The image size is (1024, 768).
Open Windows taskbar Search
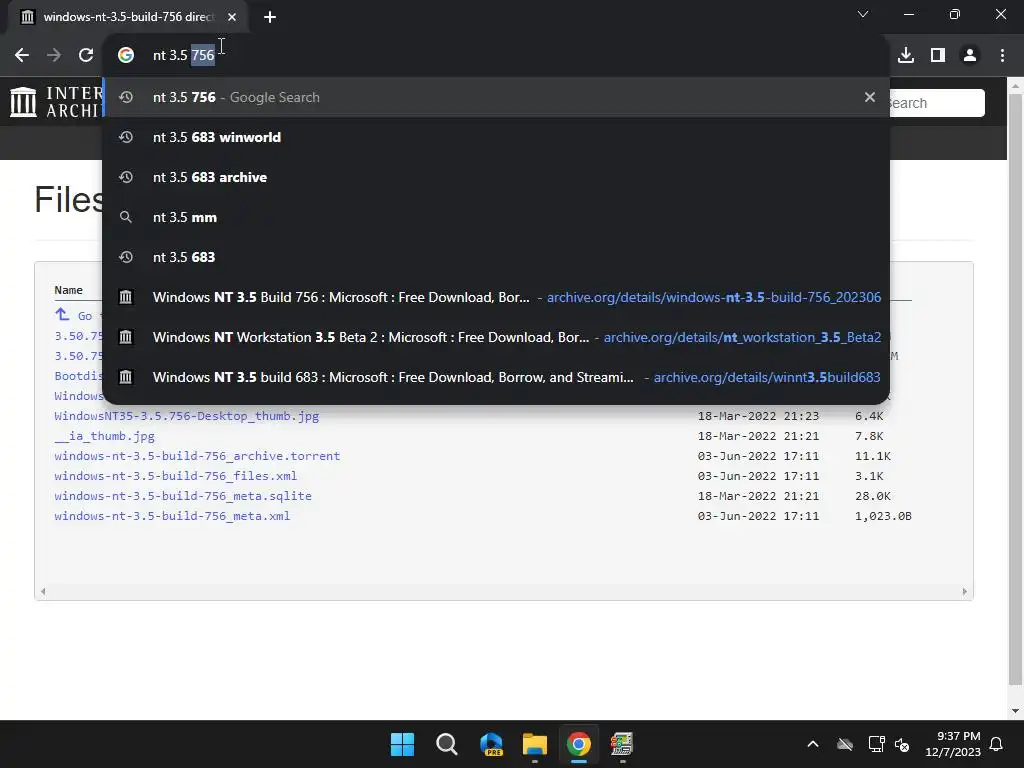[447, 744]
